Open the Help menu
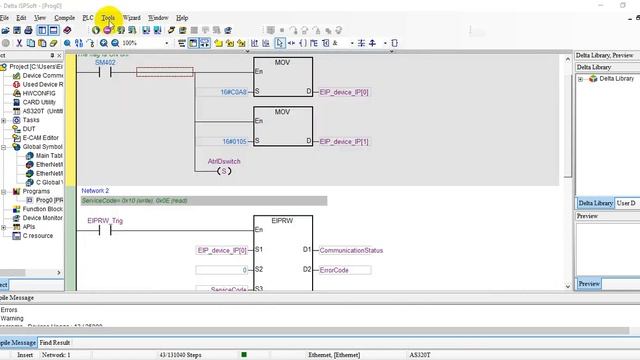 tap(182, 18)
